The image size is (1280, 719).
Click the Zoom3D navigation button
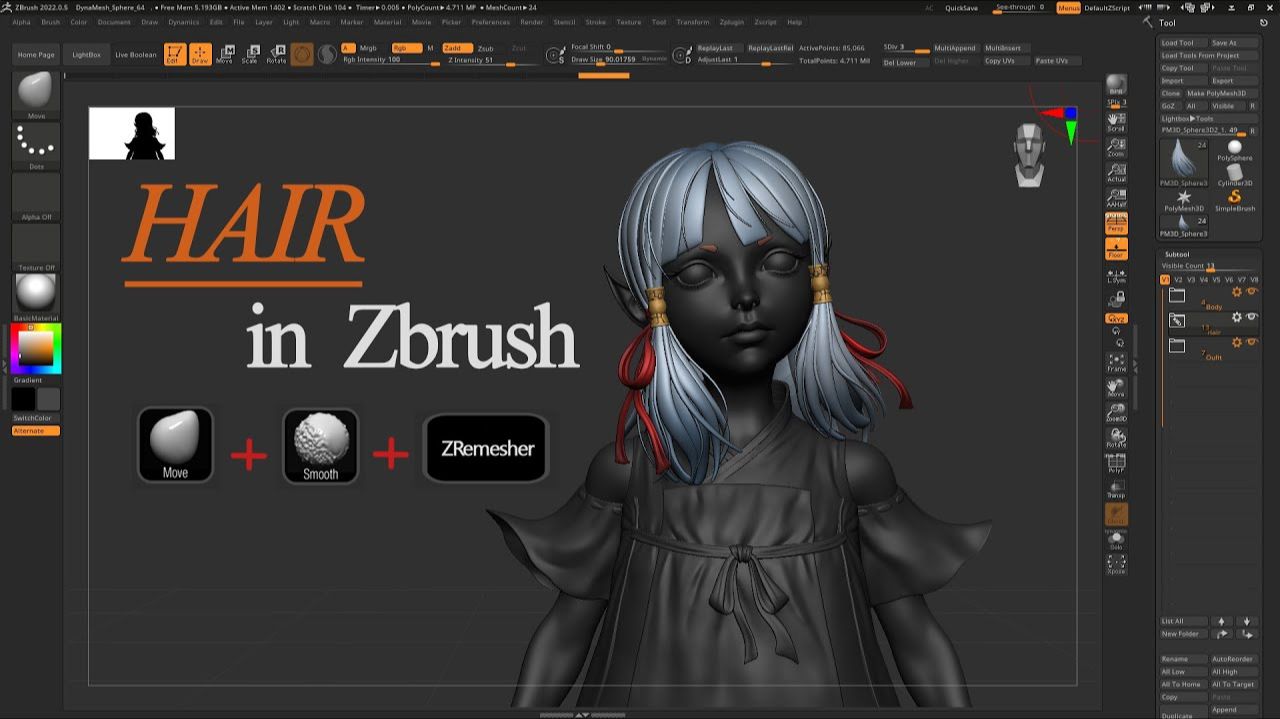(x=1116, y=412)
